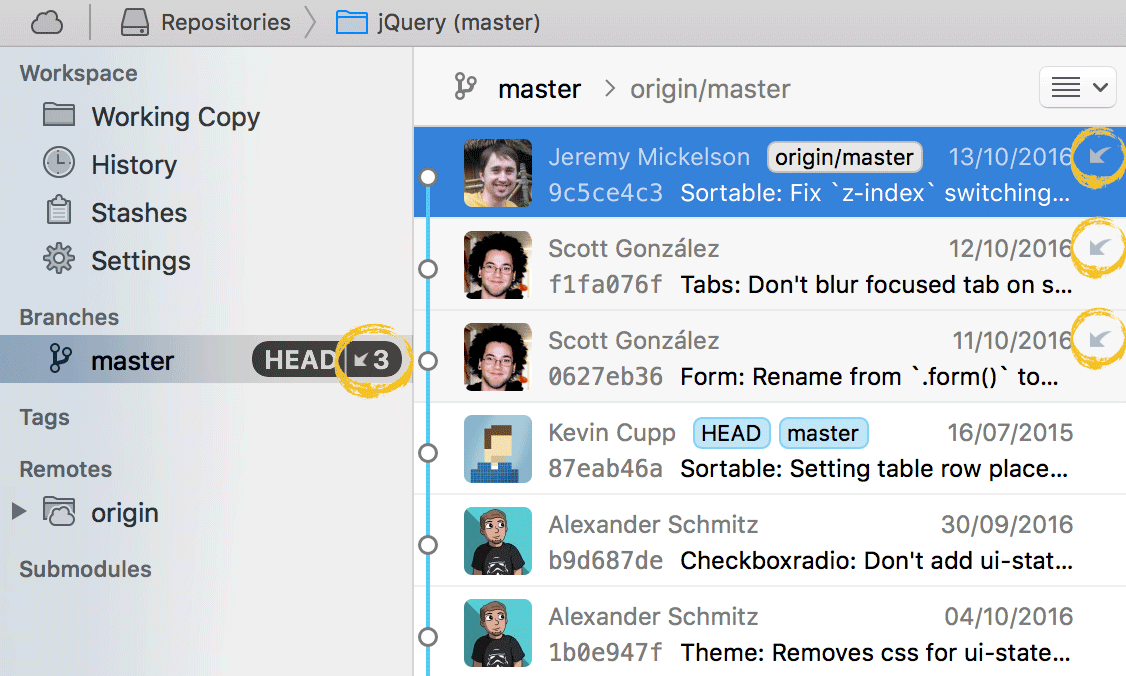Click the HEAD badge on the Kevin Cupp commit

click(x=731, y=433)
